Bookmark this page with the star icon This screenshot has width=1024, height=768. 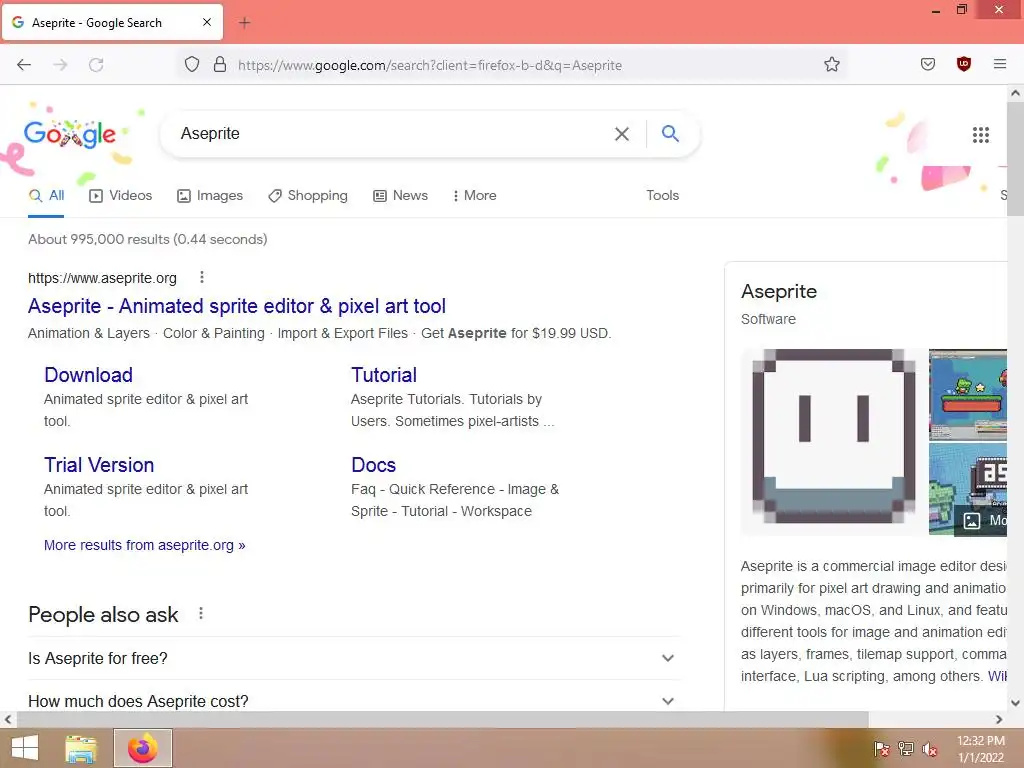[x=831, y=64]
